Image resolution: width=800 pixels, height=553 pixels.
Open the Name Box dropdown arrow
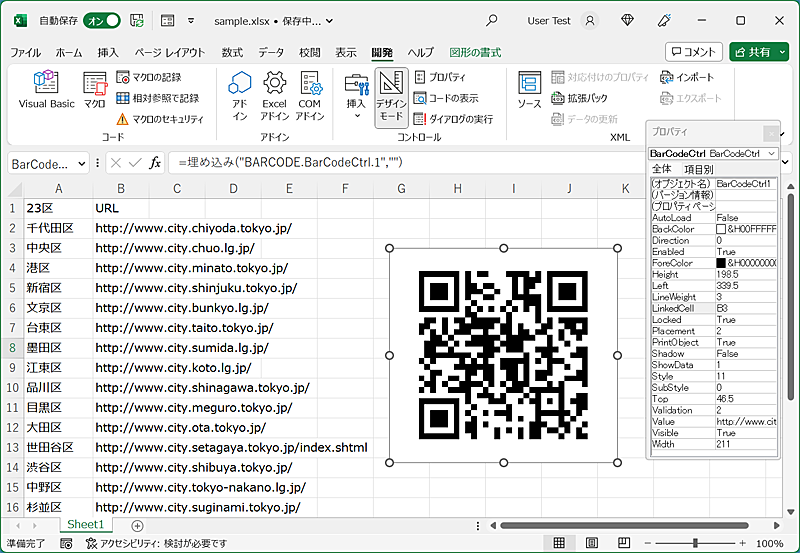82,164
